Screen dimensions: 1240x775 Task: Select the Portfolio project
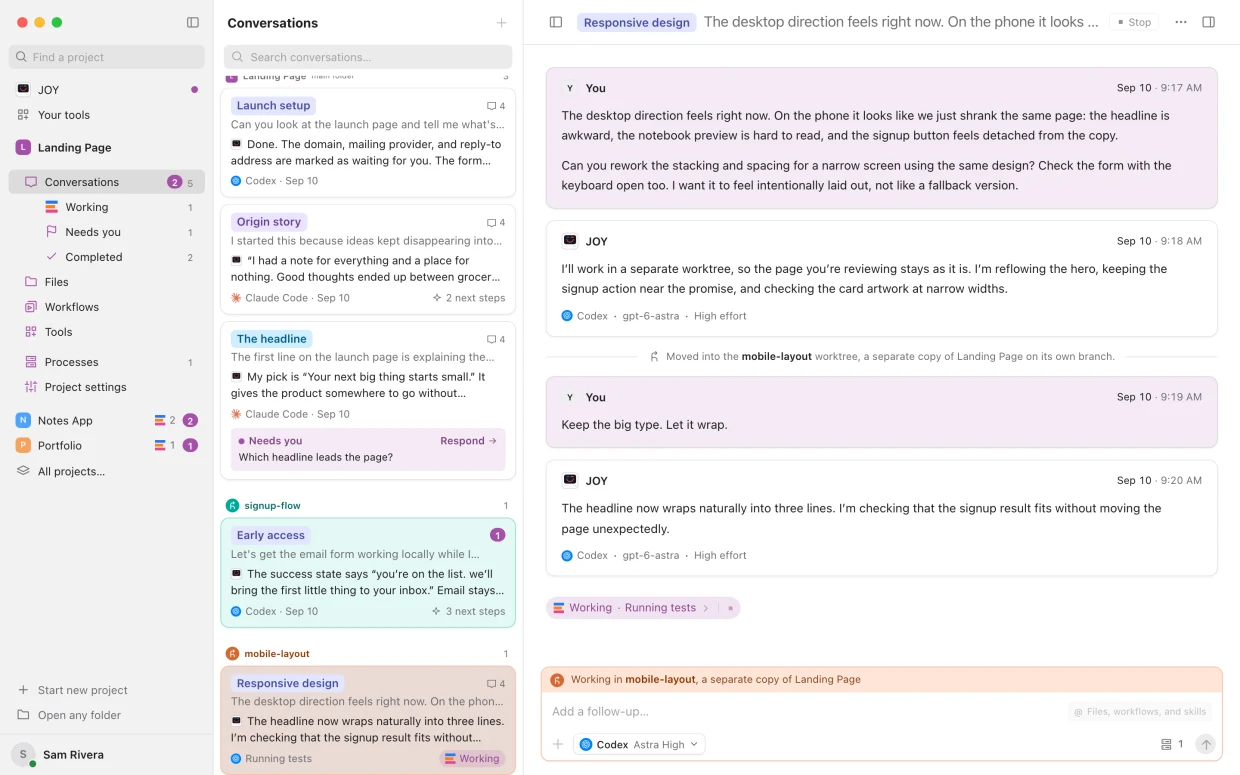(106, 446)
